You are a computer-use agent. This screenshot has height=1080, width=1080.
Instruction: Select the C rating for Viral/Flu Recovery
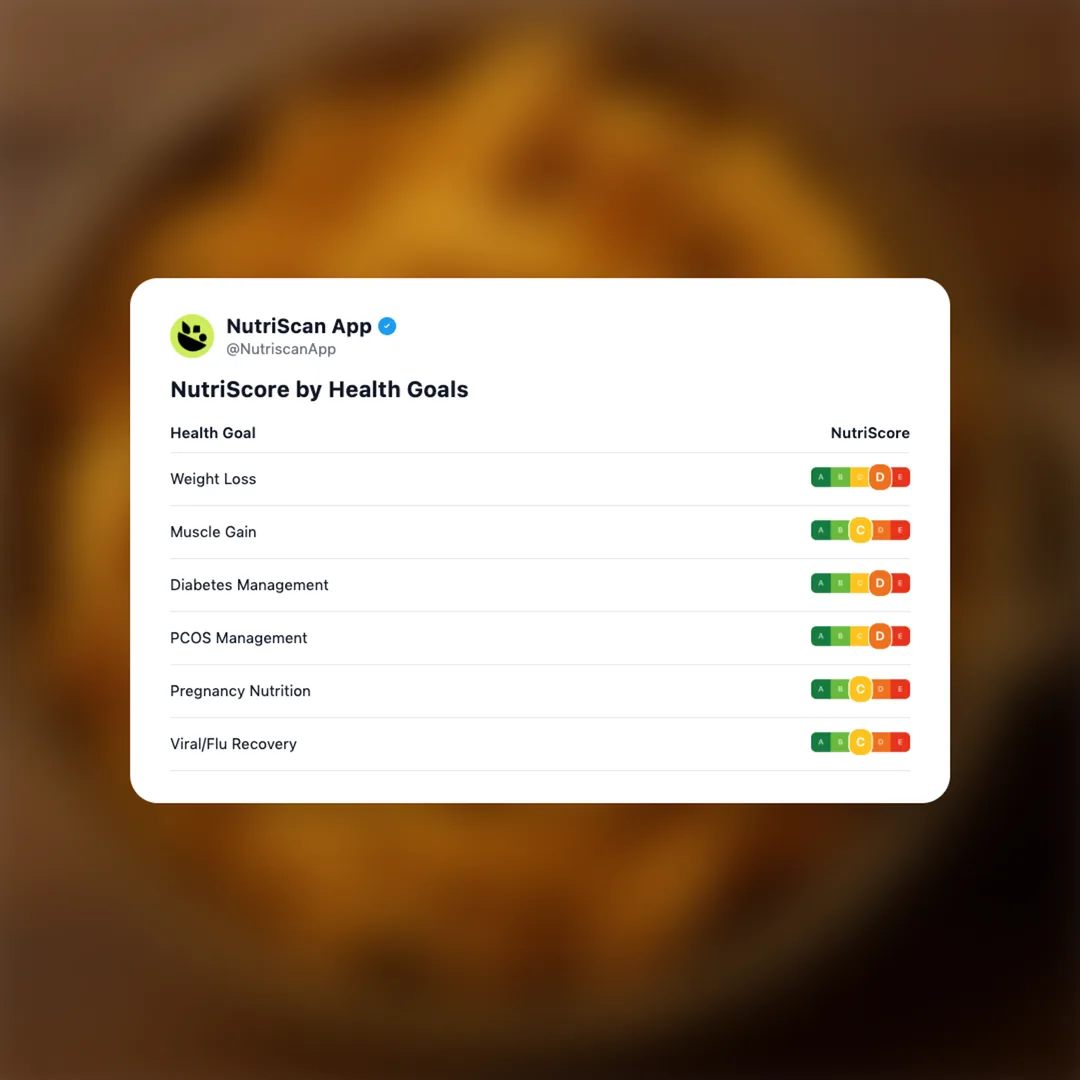pyautogui.click(x=860, y=742)
